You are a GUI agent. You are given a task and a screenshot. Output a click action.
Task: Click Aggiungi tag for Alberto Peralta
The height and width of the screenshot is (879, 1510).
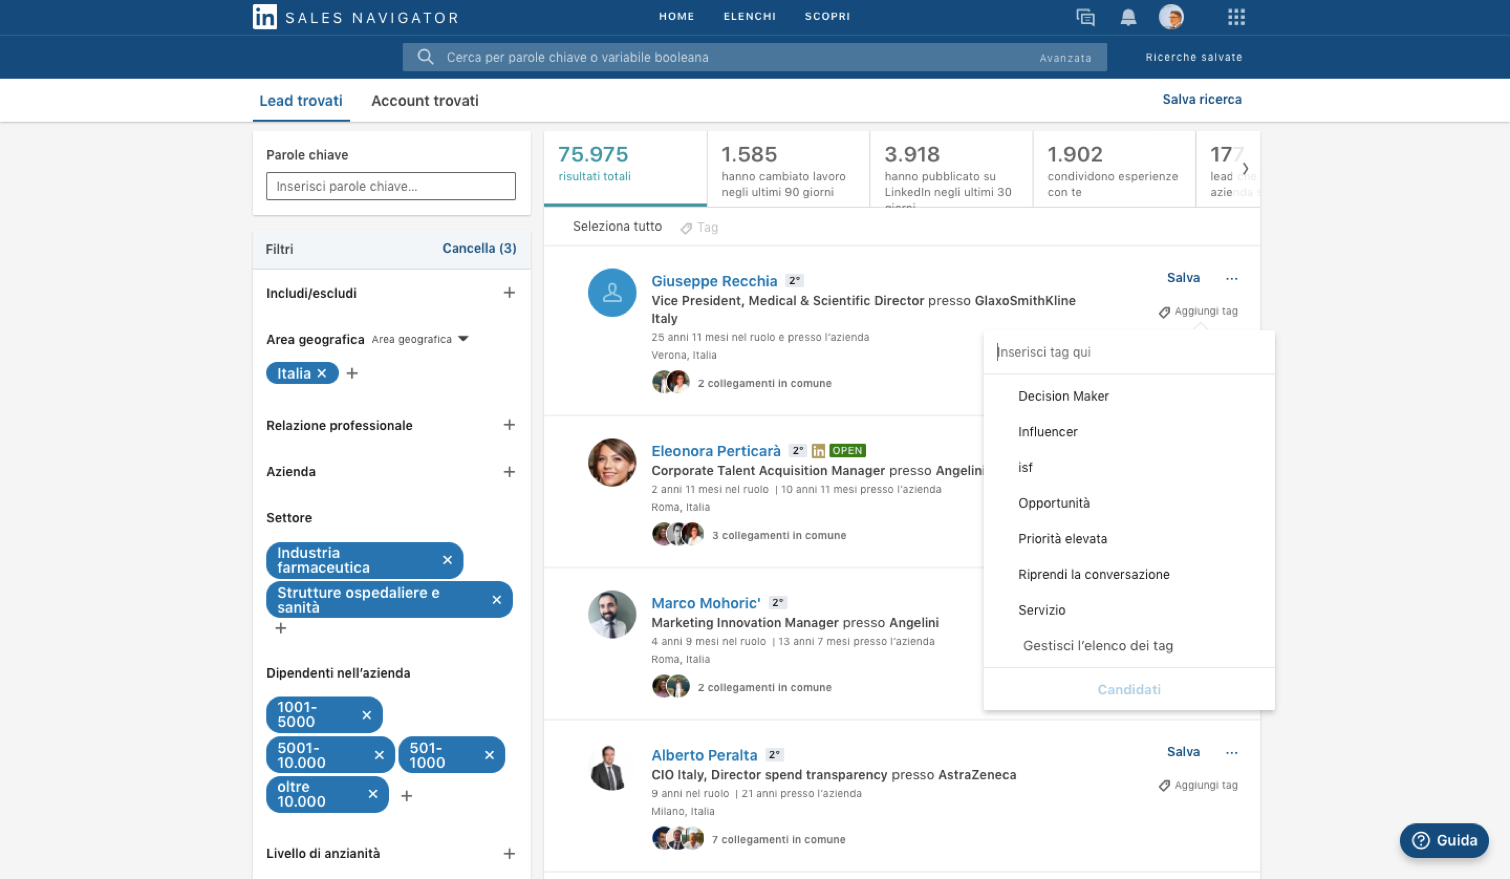click(1198, 785)
